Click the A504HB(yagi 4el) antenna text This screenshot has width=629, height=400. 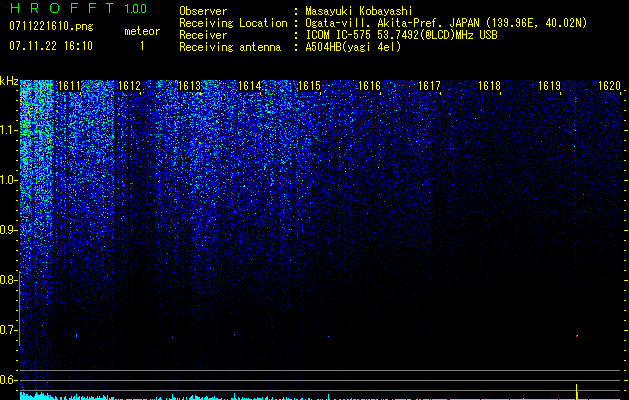(x=353, y=47)
